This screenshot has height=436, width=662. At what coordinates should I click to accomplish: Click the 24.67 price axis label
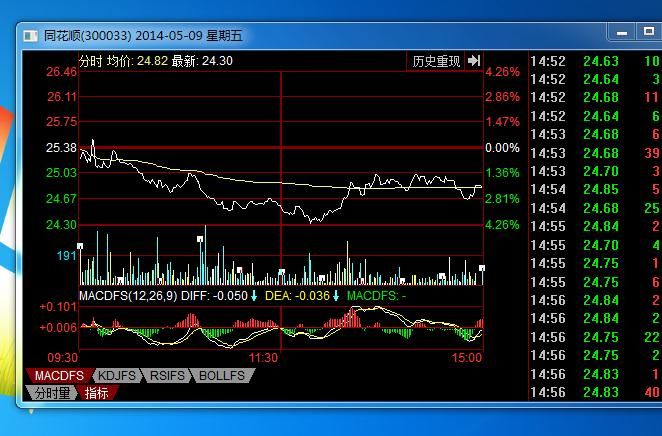[62, 198]
